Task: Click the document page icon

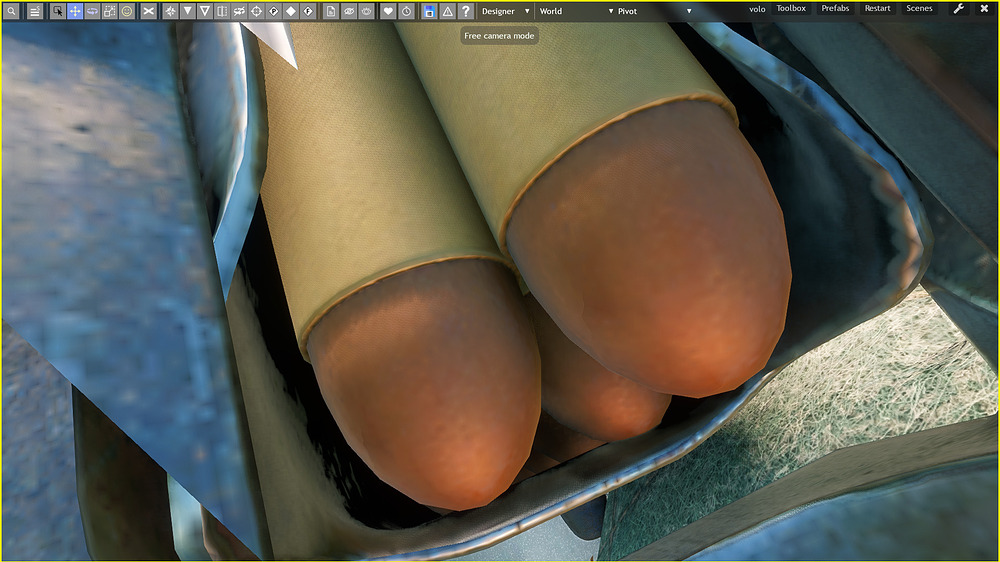Action: click(331, 11)
